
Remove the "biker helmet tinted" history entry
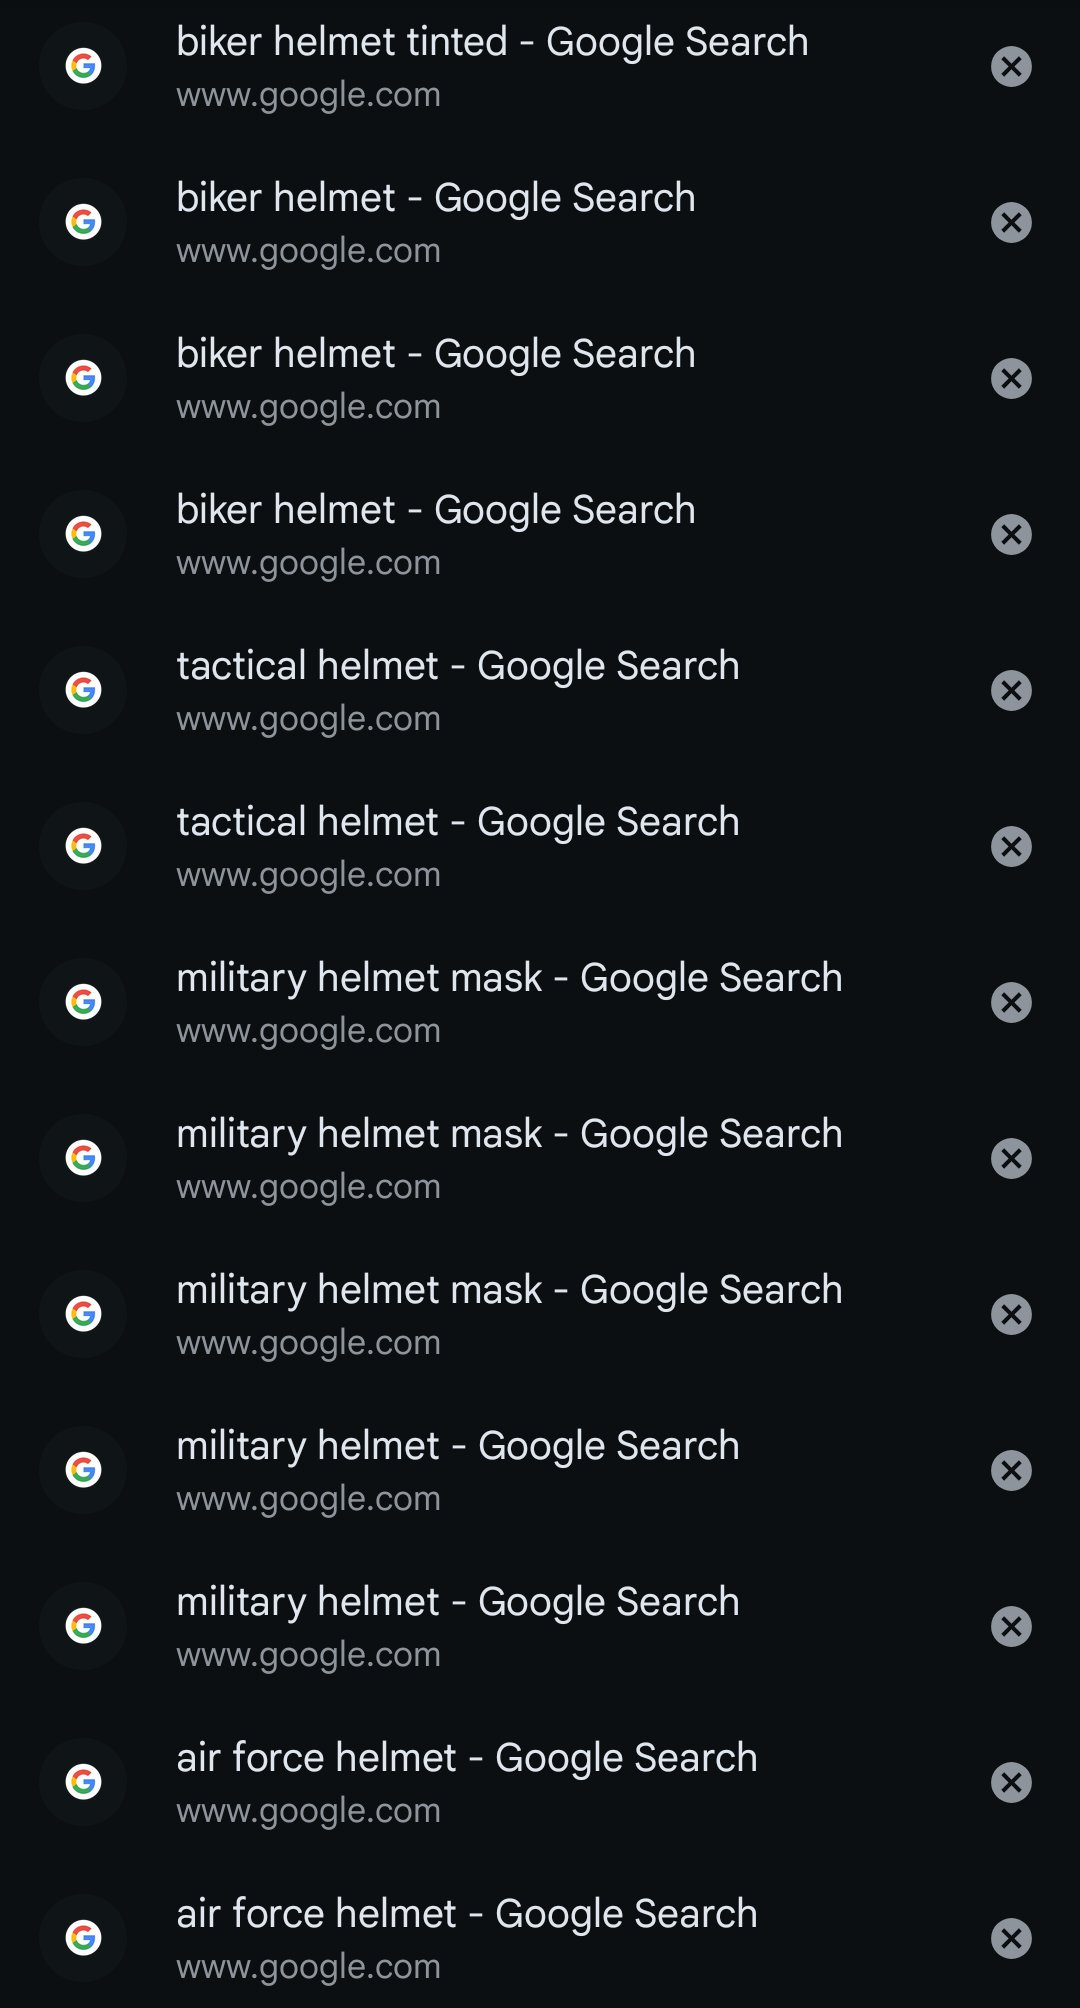click(x=1011, y=67)
